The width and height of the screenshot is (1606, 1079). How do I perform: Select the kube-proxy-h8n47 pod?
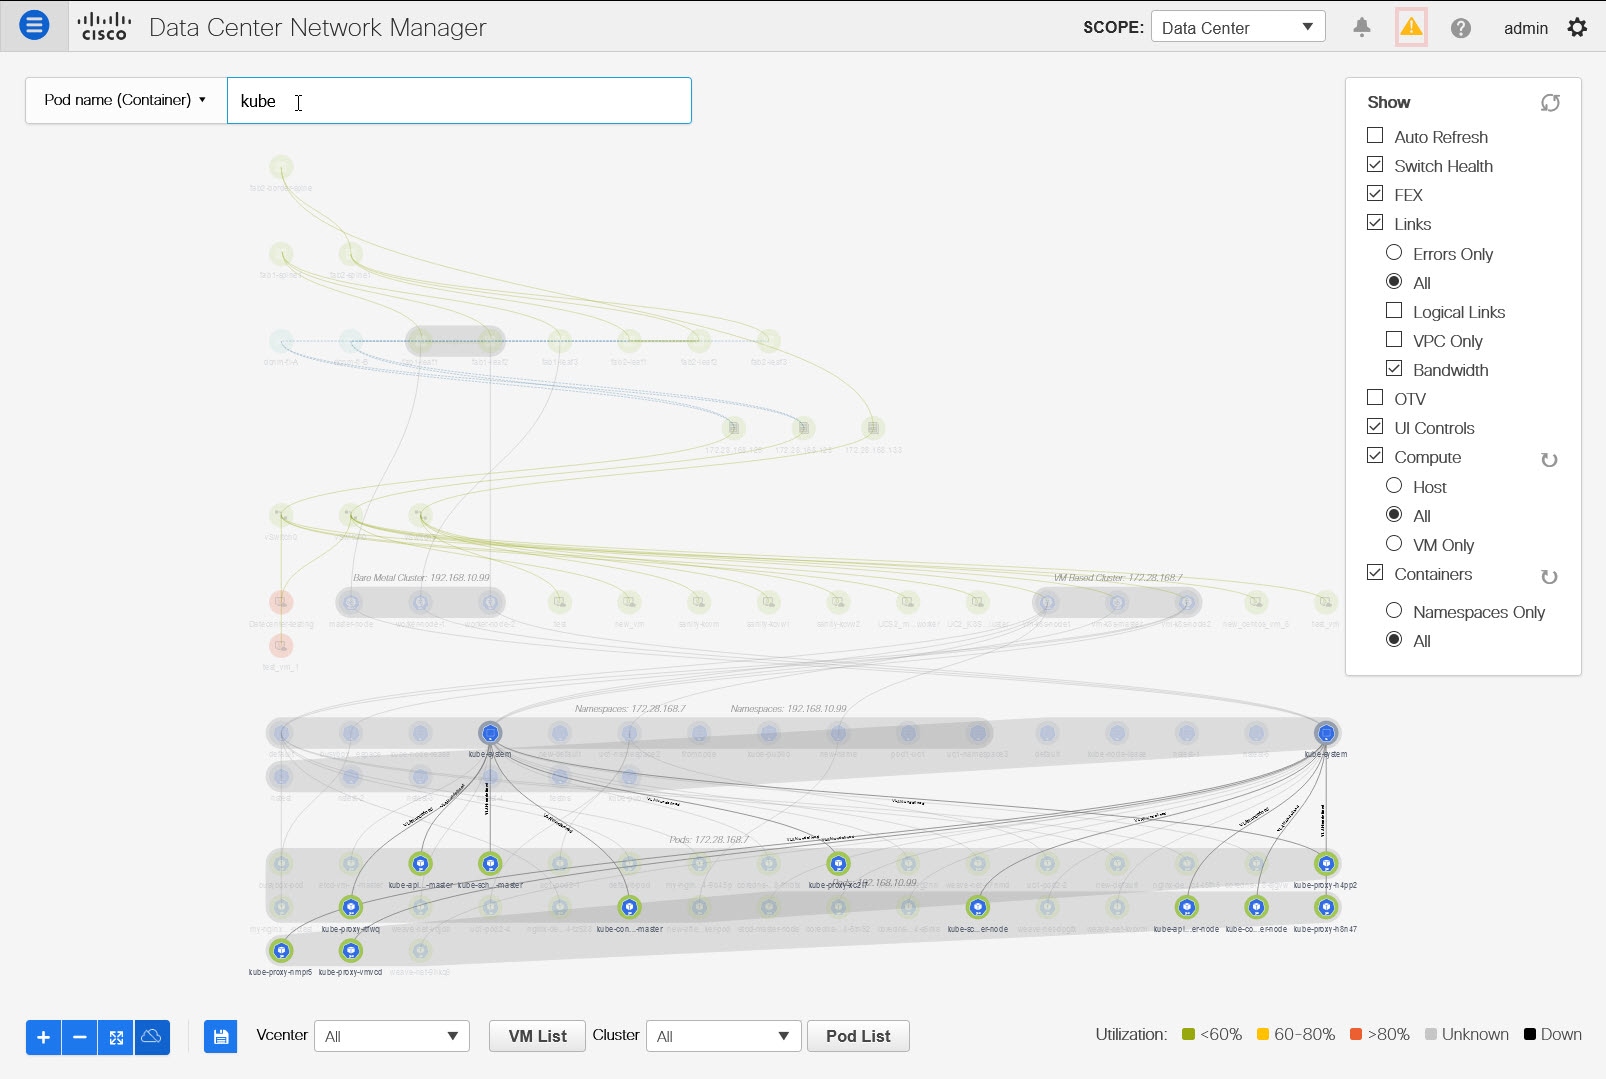tap(1326, 908)
